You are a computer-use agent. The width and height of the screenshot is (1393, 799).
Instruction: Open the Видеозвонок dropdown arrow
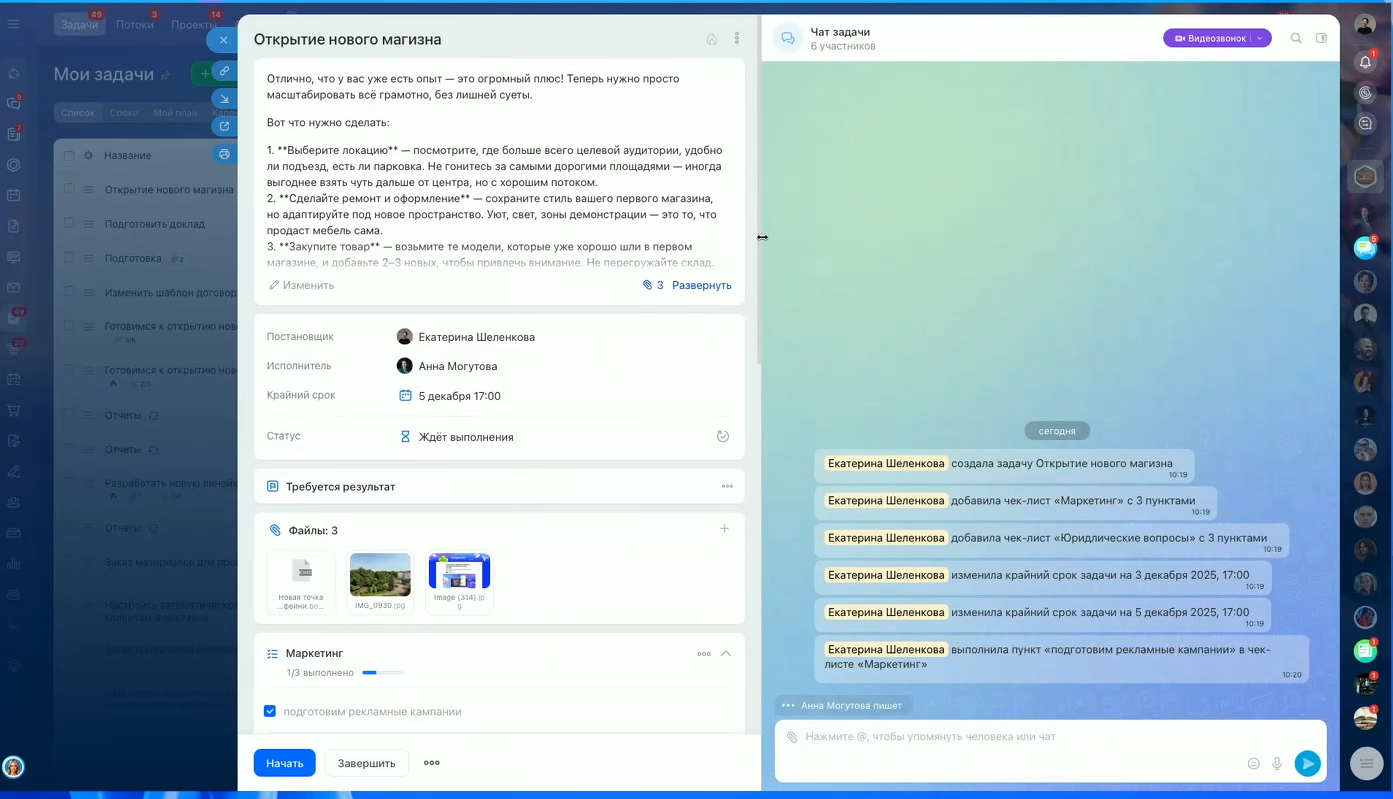(x=1260, y=38)
